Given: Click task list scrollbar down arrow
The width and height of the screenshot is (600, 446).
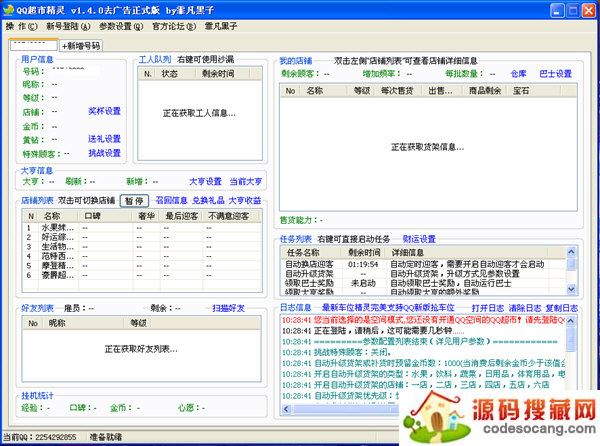Looking at the screenshot, I should (x=571, y=289).
